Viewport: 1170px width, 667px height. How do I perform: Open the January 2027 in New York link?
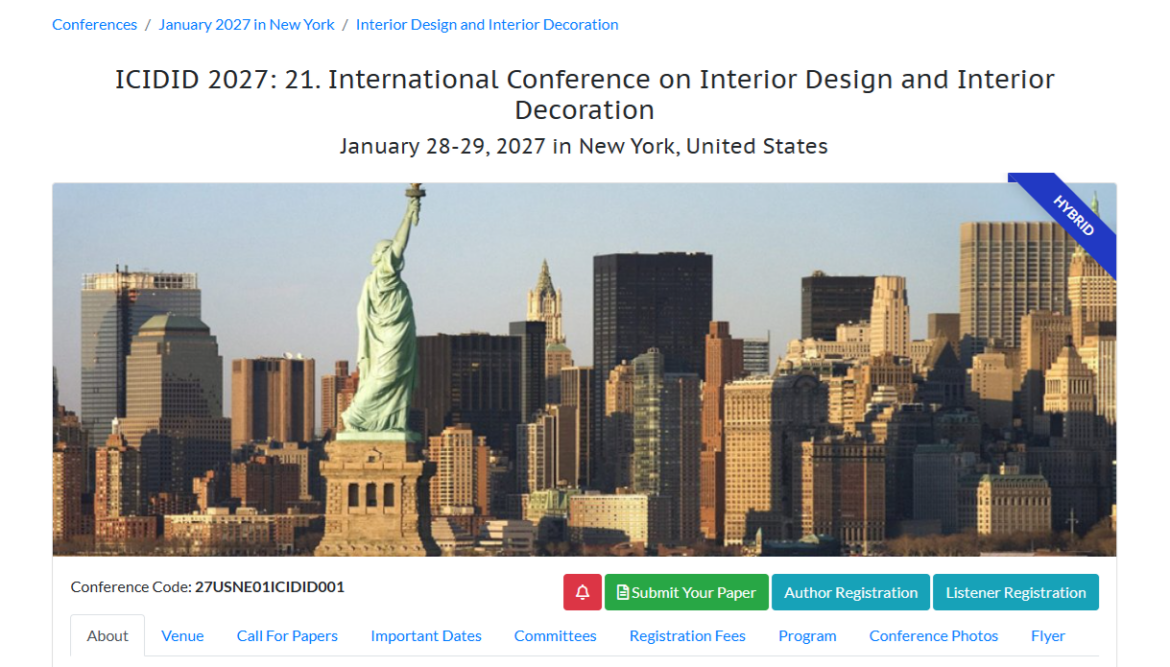[x=246, y=24]
